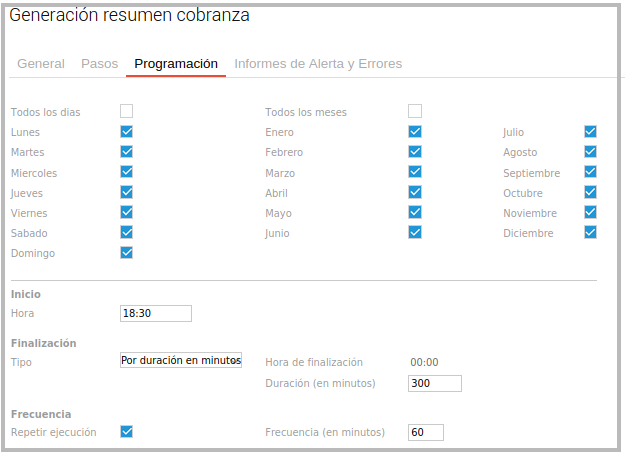The width and height of the screenshot is (625, 455).
Task: Uncheck the Junio checkbox
Action: click(x=415, y=232)
